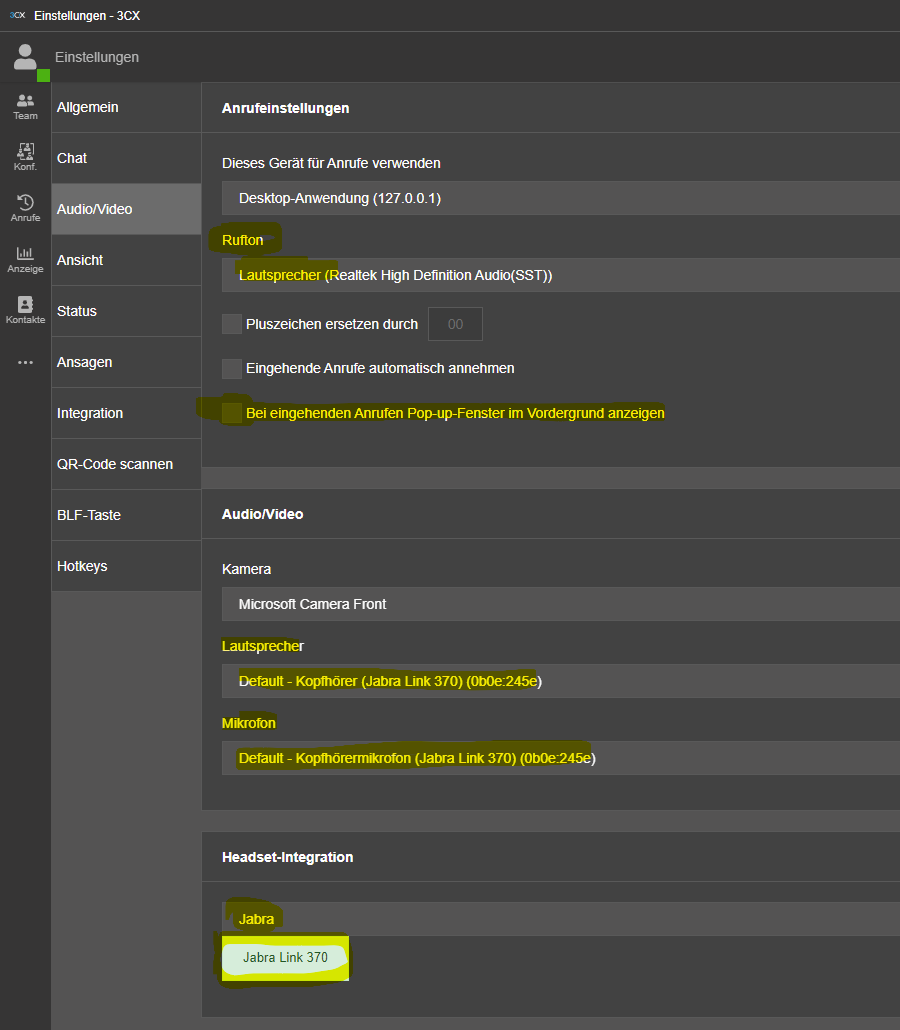The width and height of the screenshot is (900, 1030).
Task: Open the QR-Code scannen section
Action: (x=126, y=464)
